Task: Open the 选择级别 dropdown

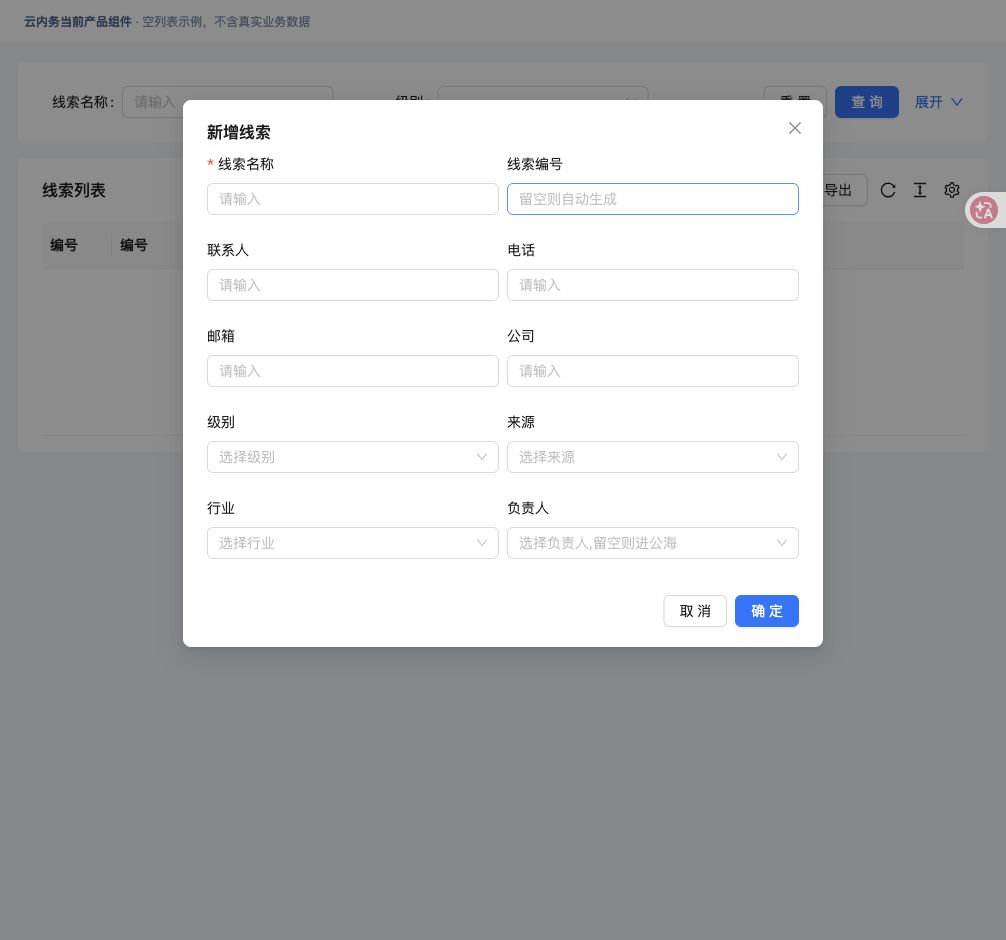Action: 352,457
